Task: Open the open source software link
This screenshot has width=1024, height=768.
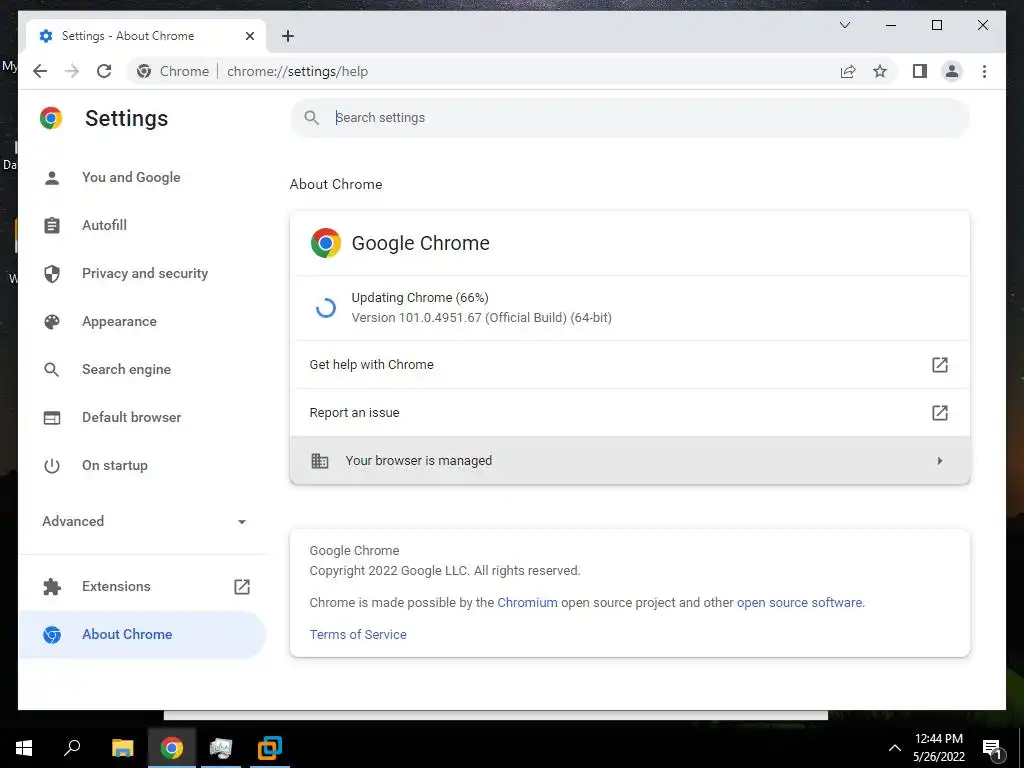Action: 799,603
